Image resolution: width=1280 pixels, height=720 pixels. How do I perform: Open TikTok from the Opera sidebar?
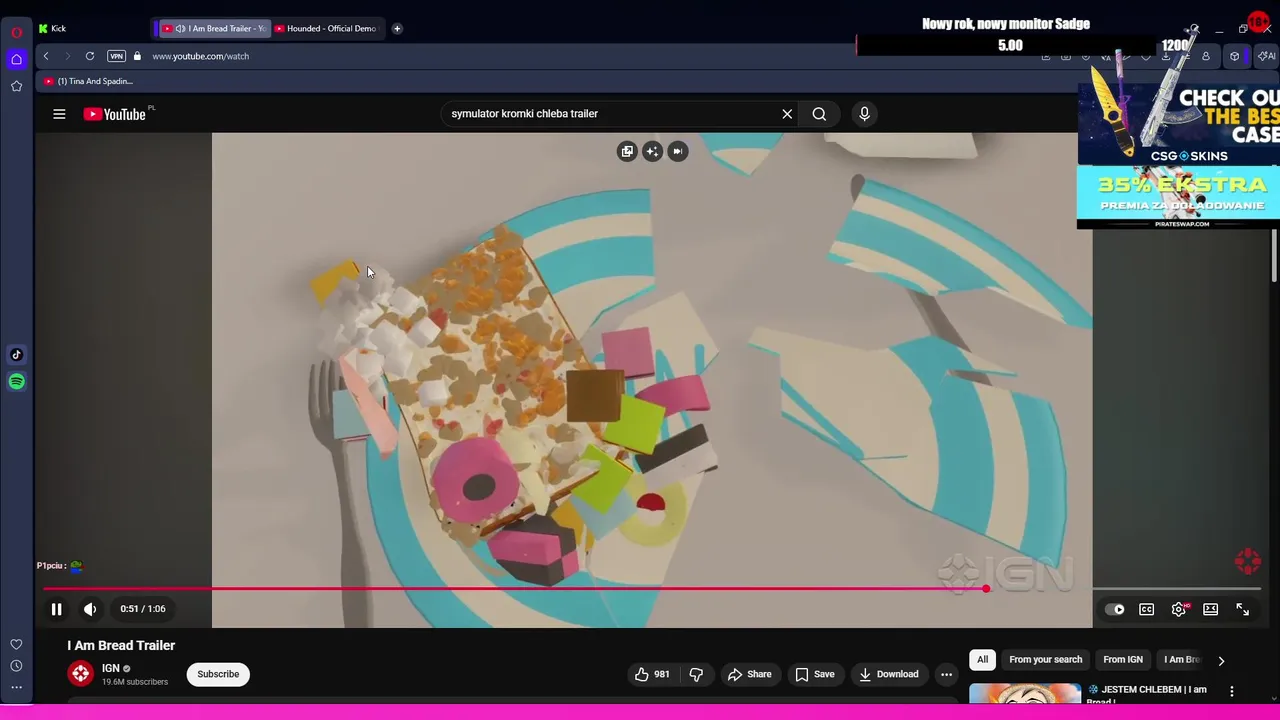[x=16, y=355]
